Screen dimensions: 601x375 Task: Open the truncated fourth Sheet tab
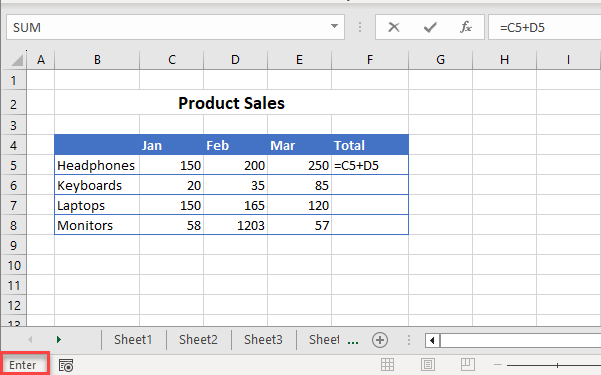324,340
